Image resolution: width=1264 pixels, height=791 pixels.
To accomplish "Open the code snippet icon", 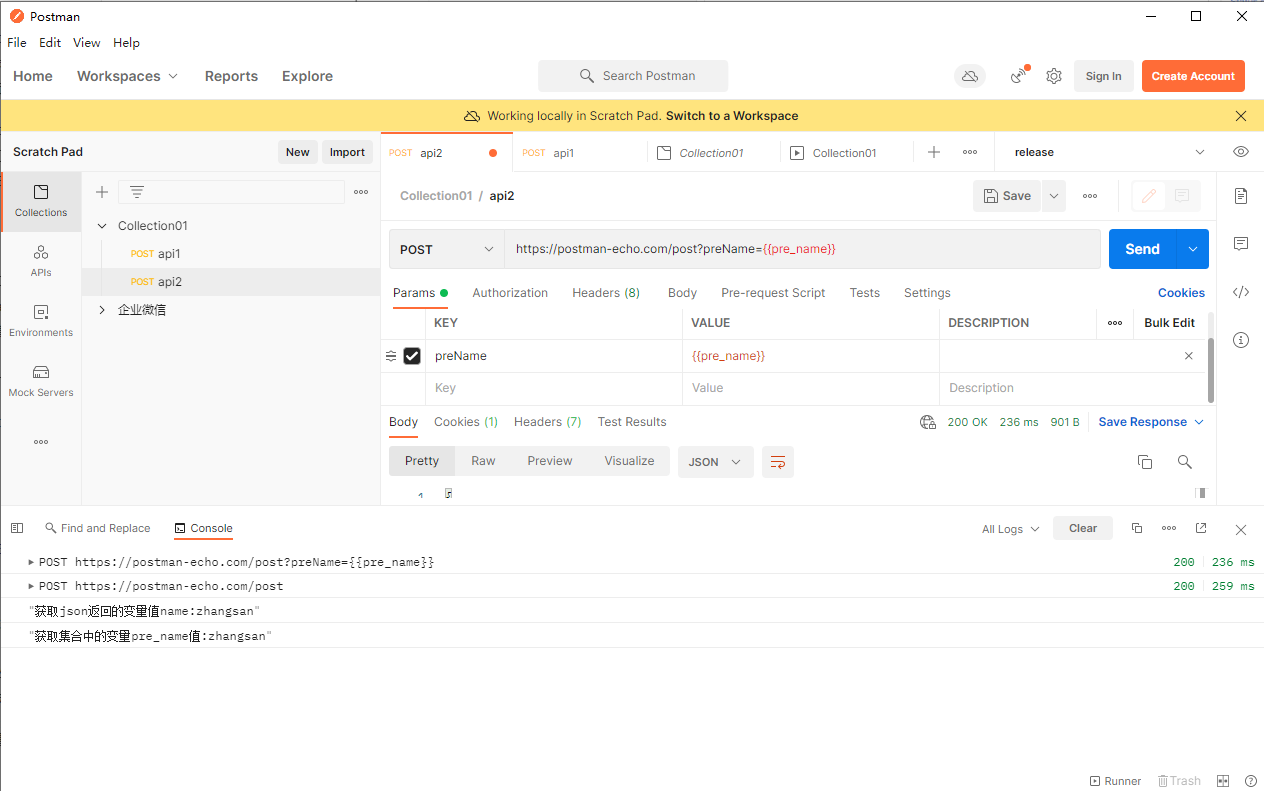I will coord(1241,292).
